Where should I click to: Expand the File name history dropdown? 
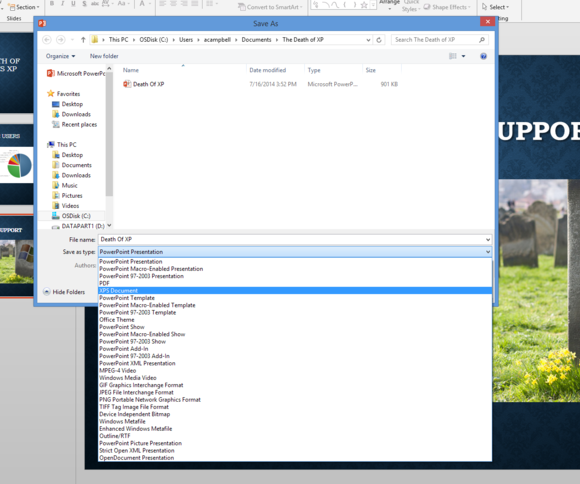coord(488,240)
